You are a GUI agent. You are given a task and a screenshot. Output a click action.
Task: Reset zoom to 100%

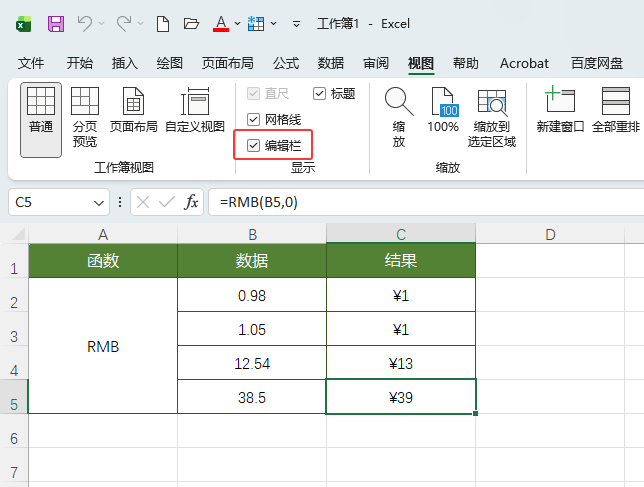(x=443, y=110)
